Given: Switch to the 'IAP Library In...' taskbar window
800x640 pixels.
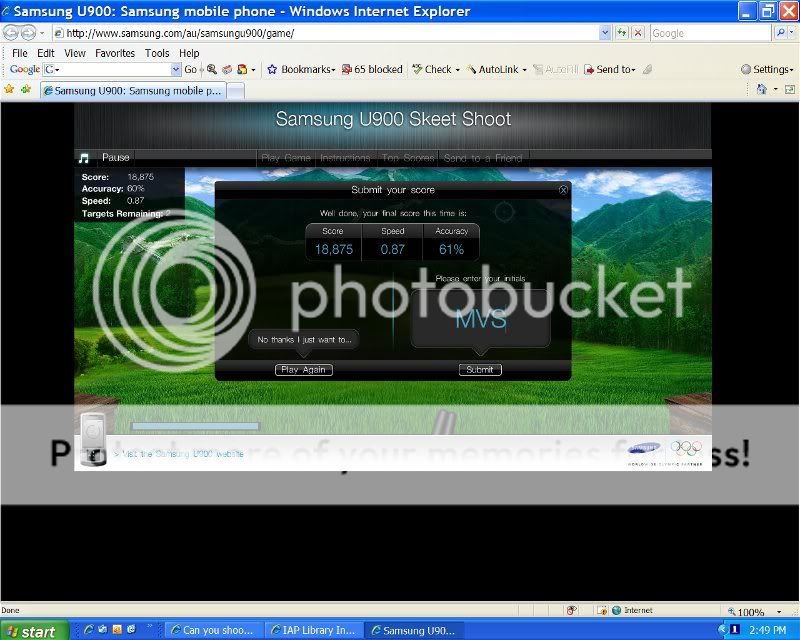Looking at the screenshot, I should click(314, 631).
